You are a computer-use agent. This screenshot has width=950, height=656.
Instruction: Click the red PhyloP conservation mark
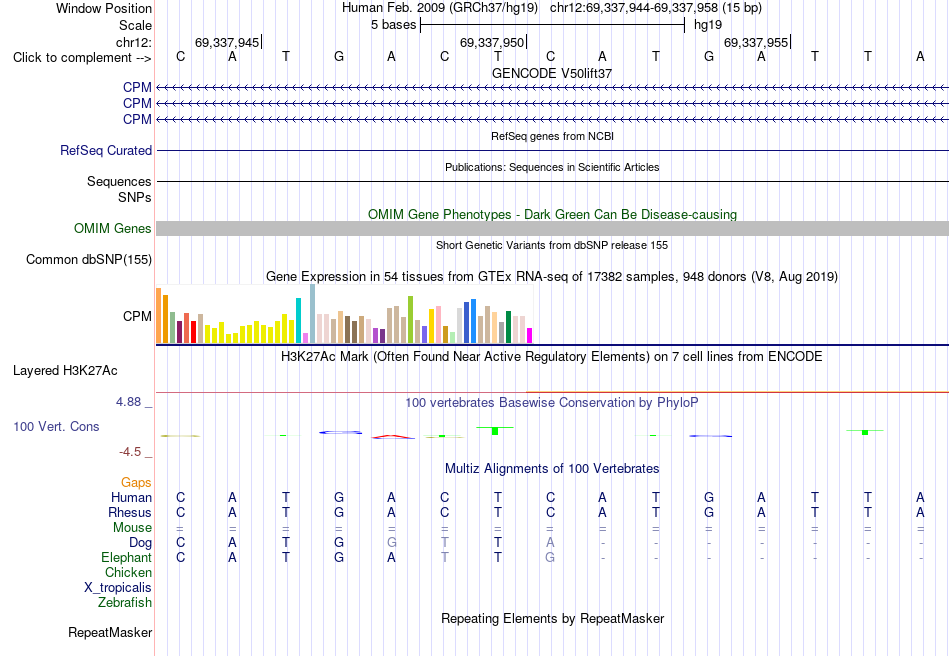pos(393,436)
